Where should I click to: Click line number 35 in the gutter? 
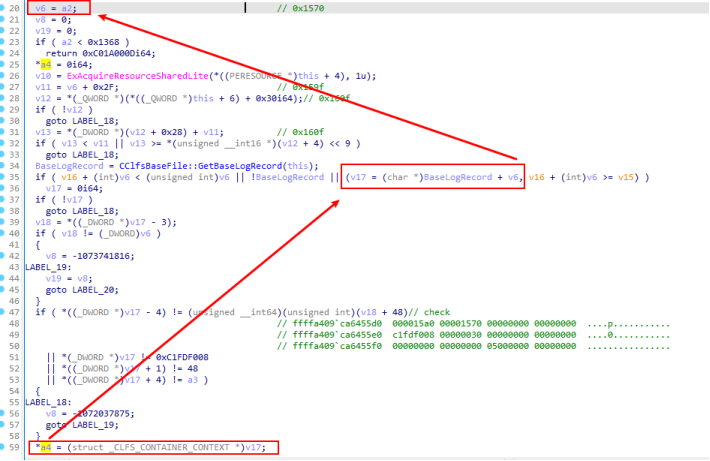click(x=14, y=177)
